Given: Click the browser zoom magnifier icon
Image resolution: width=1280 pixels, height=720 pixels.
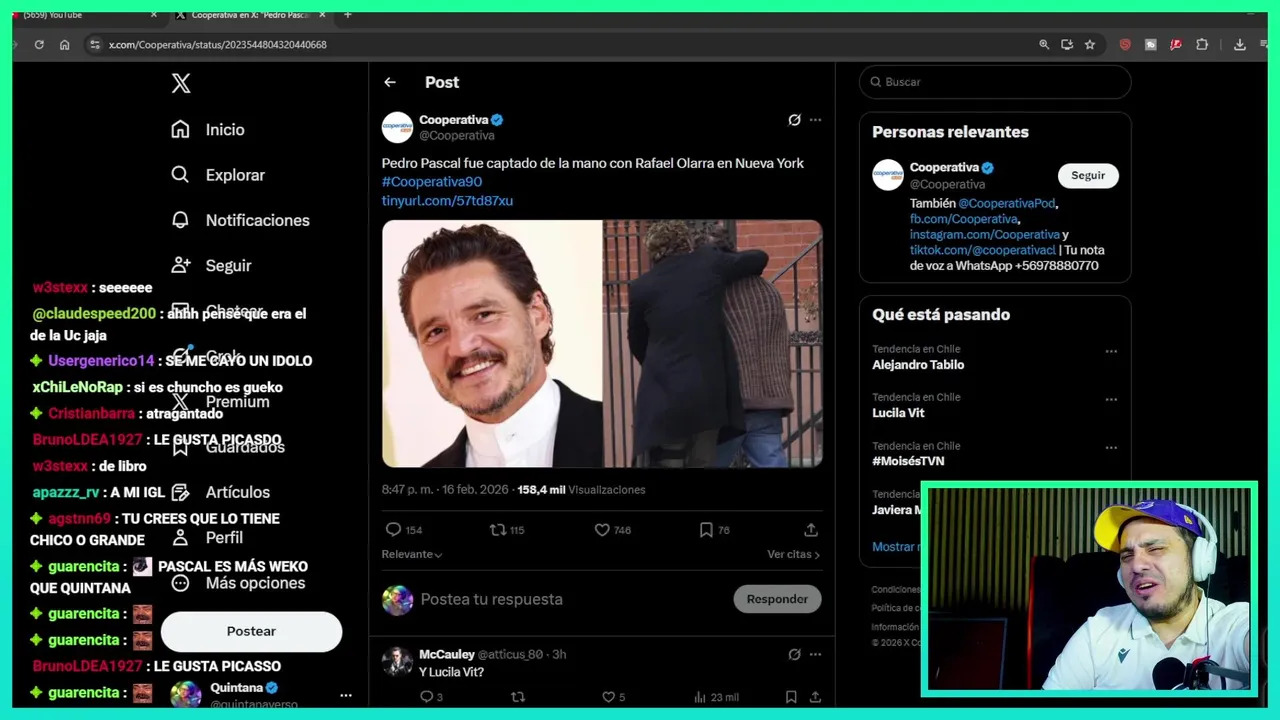Looking at the screenshot, I should point(1044,44).
